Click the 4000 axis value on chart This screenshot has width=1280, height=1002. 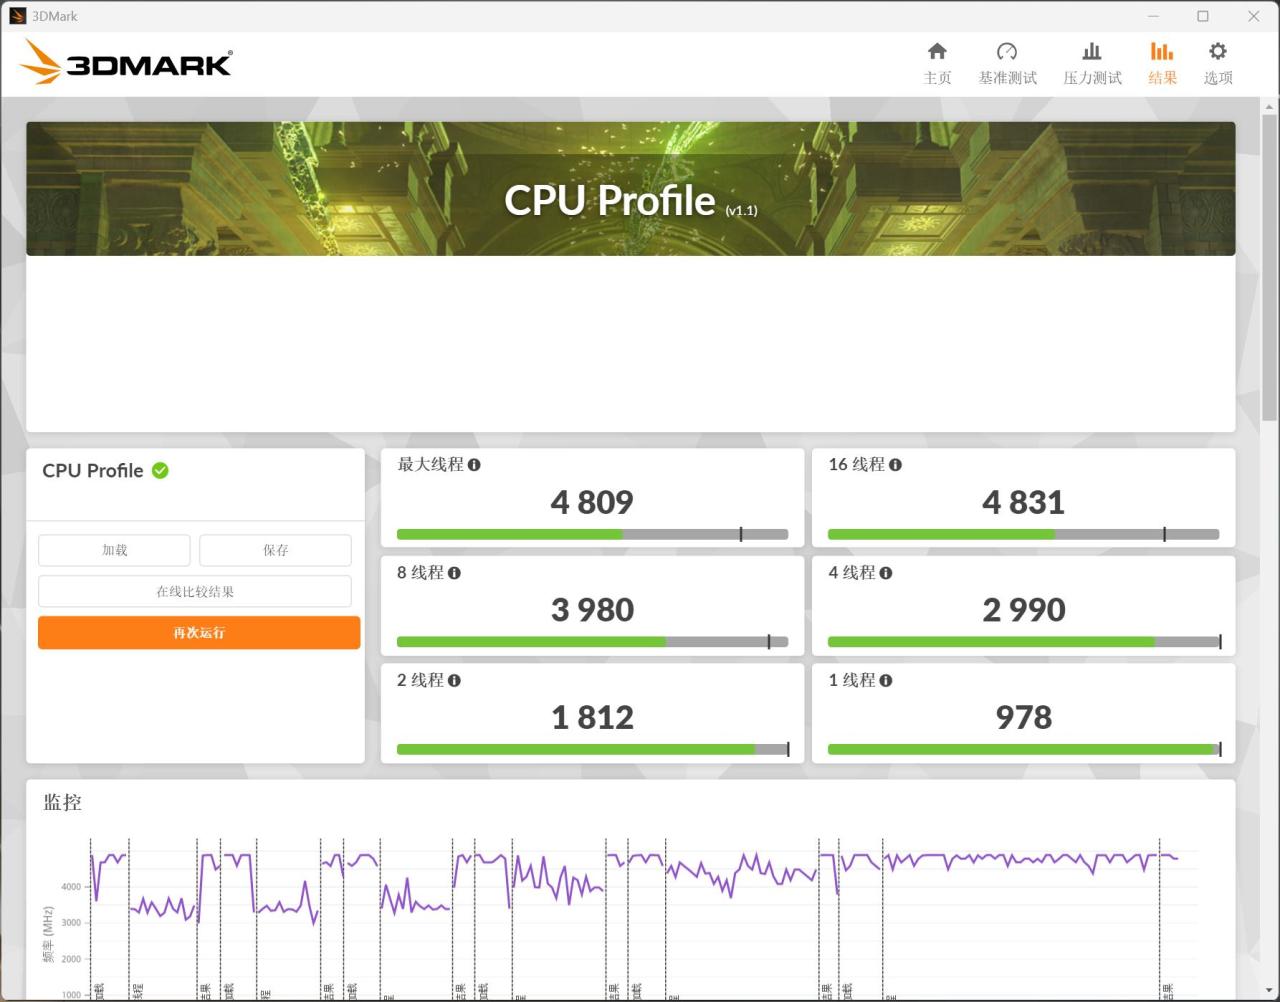point(71,887)
